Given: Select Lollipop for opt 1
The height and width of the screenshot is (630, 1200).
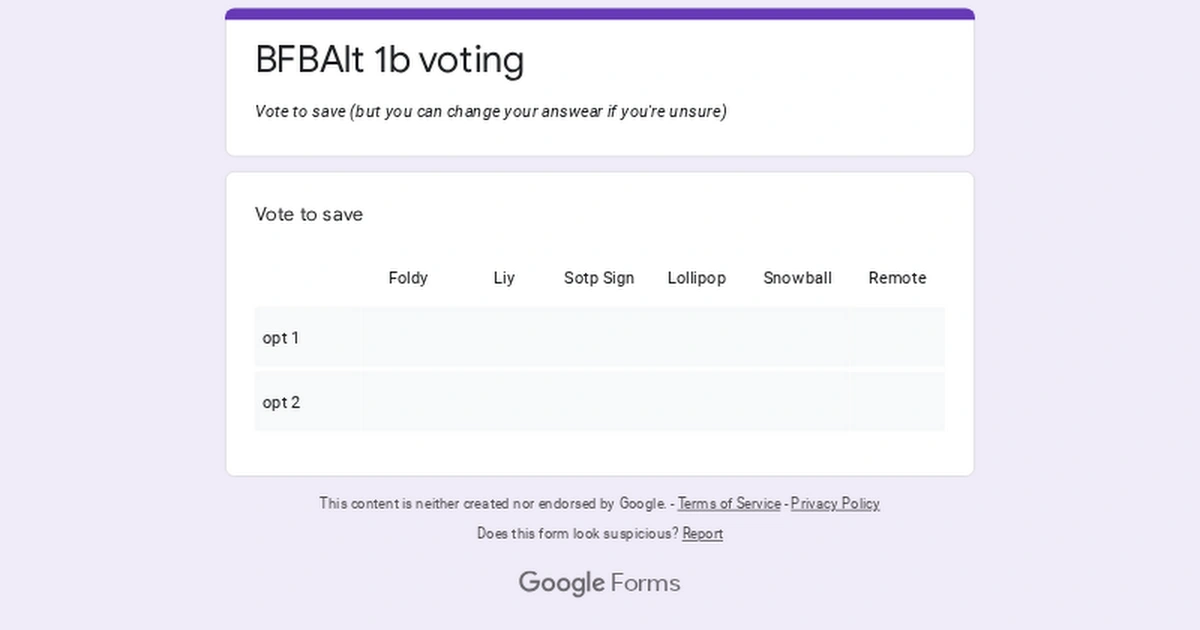Looking at the screenshot, I should tap(697, 338).
